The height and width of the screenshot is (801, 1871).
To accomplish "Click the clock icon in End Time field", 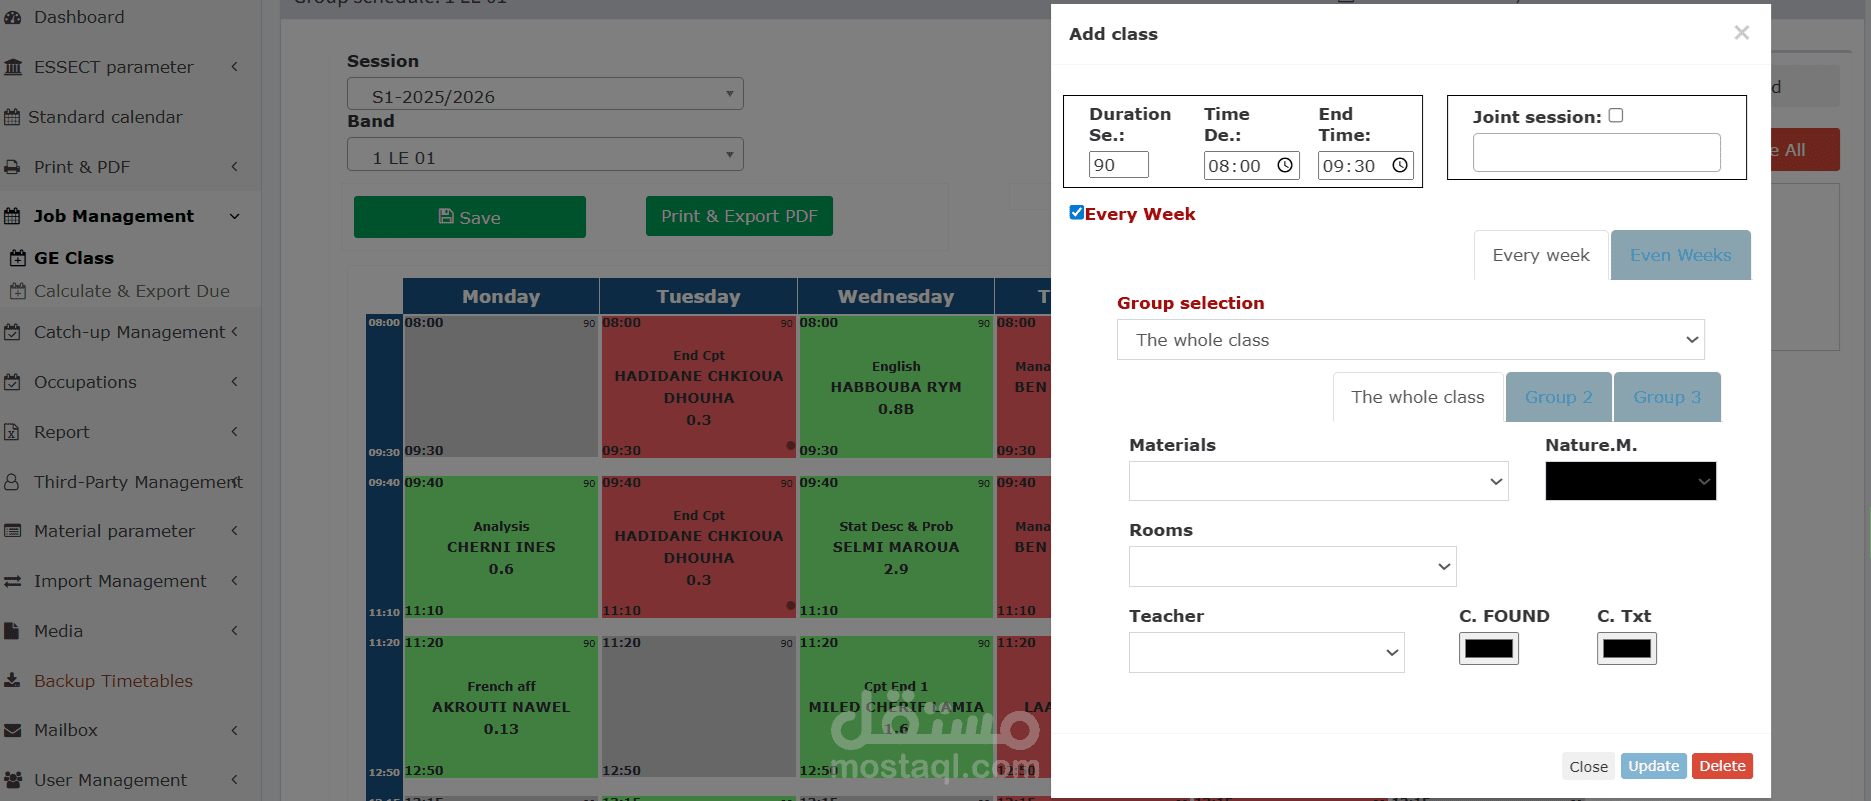I will (1400, 165).
